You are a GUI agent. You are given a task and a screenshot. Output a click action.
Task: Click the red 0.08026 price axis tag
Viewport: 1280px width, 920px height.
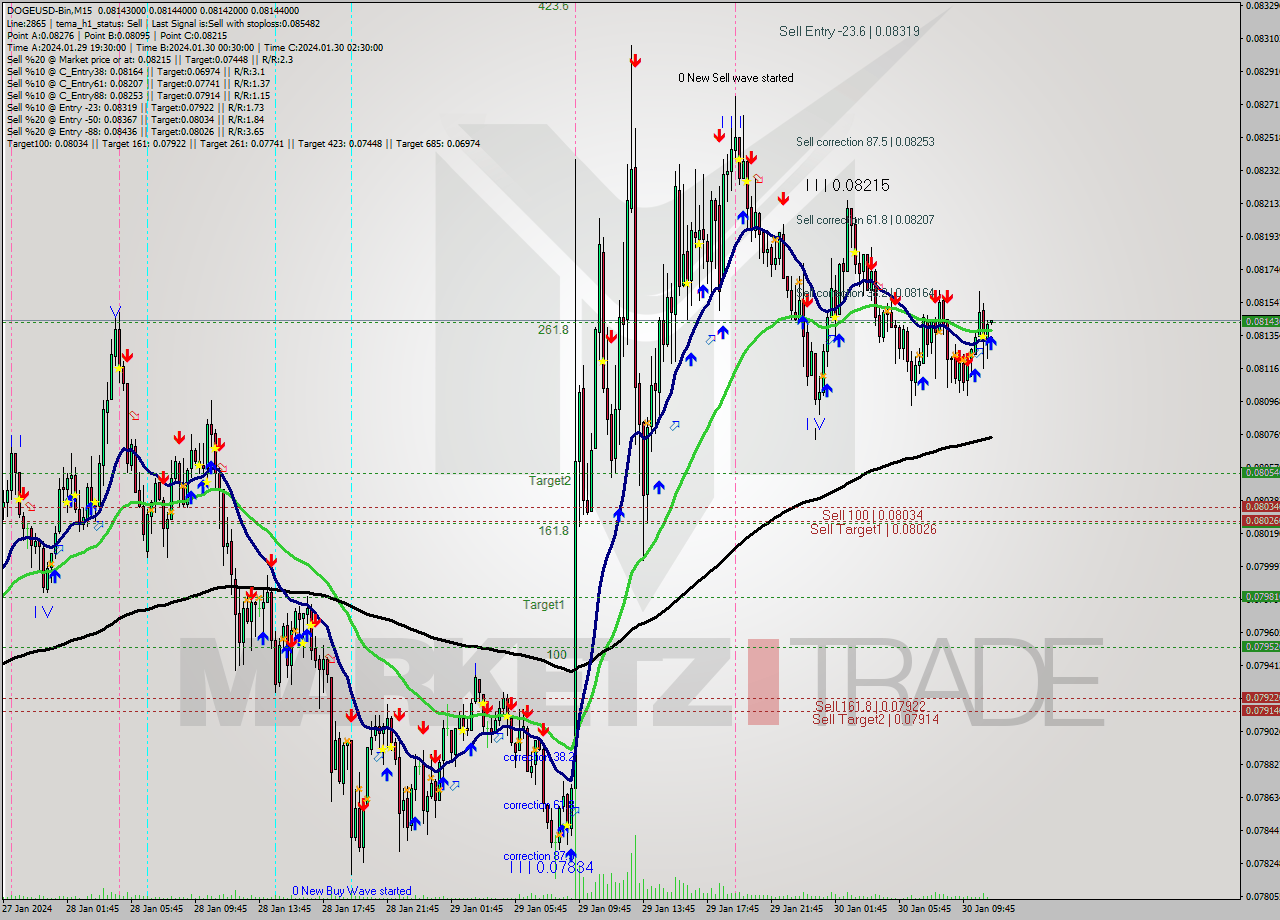coord(1260,520)
